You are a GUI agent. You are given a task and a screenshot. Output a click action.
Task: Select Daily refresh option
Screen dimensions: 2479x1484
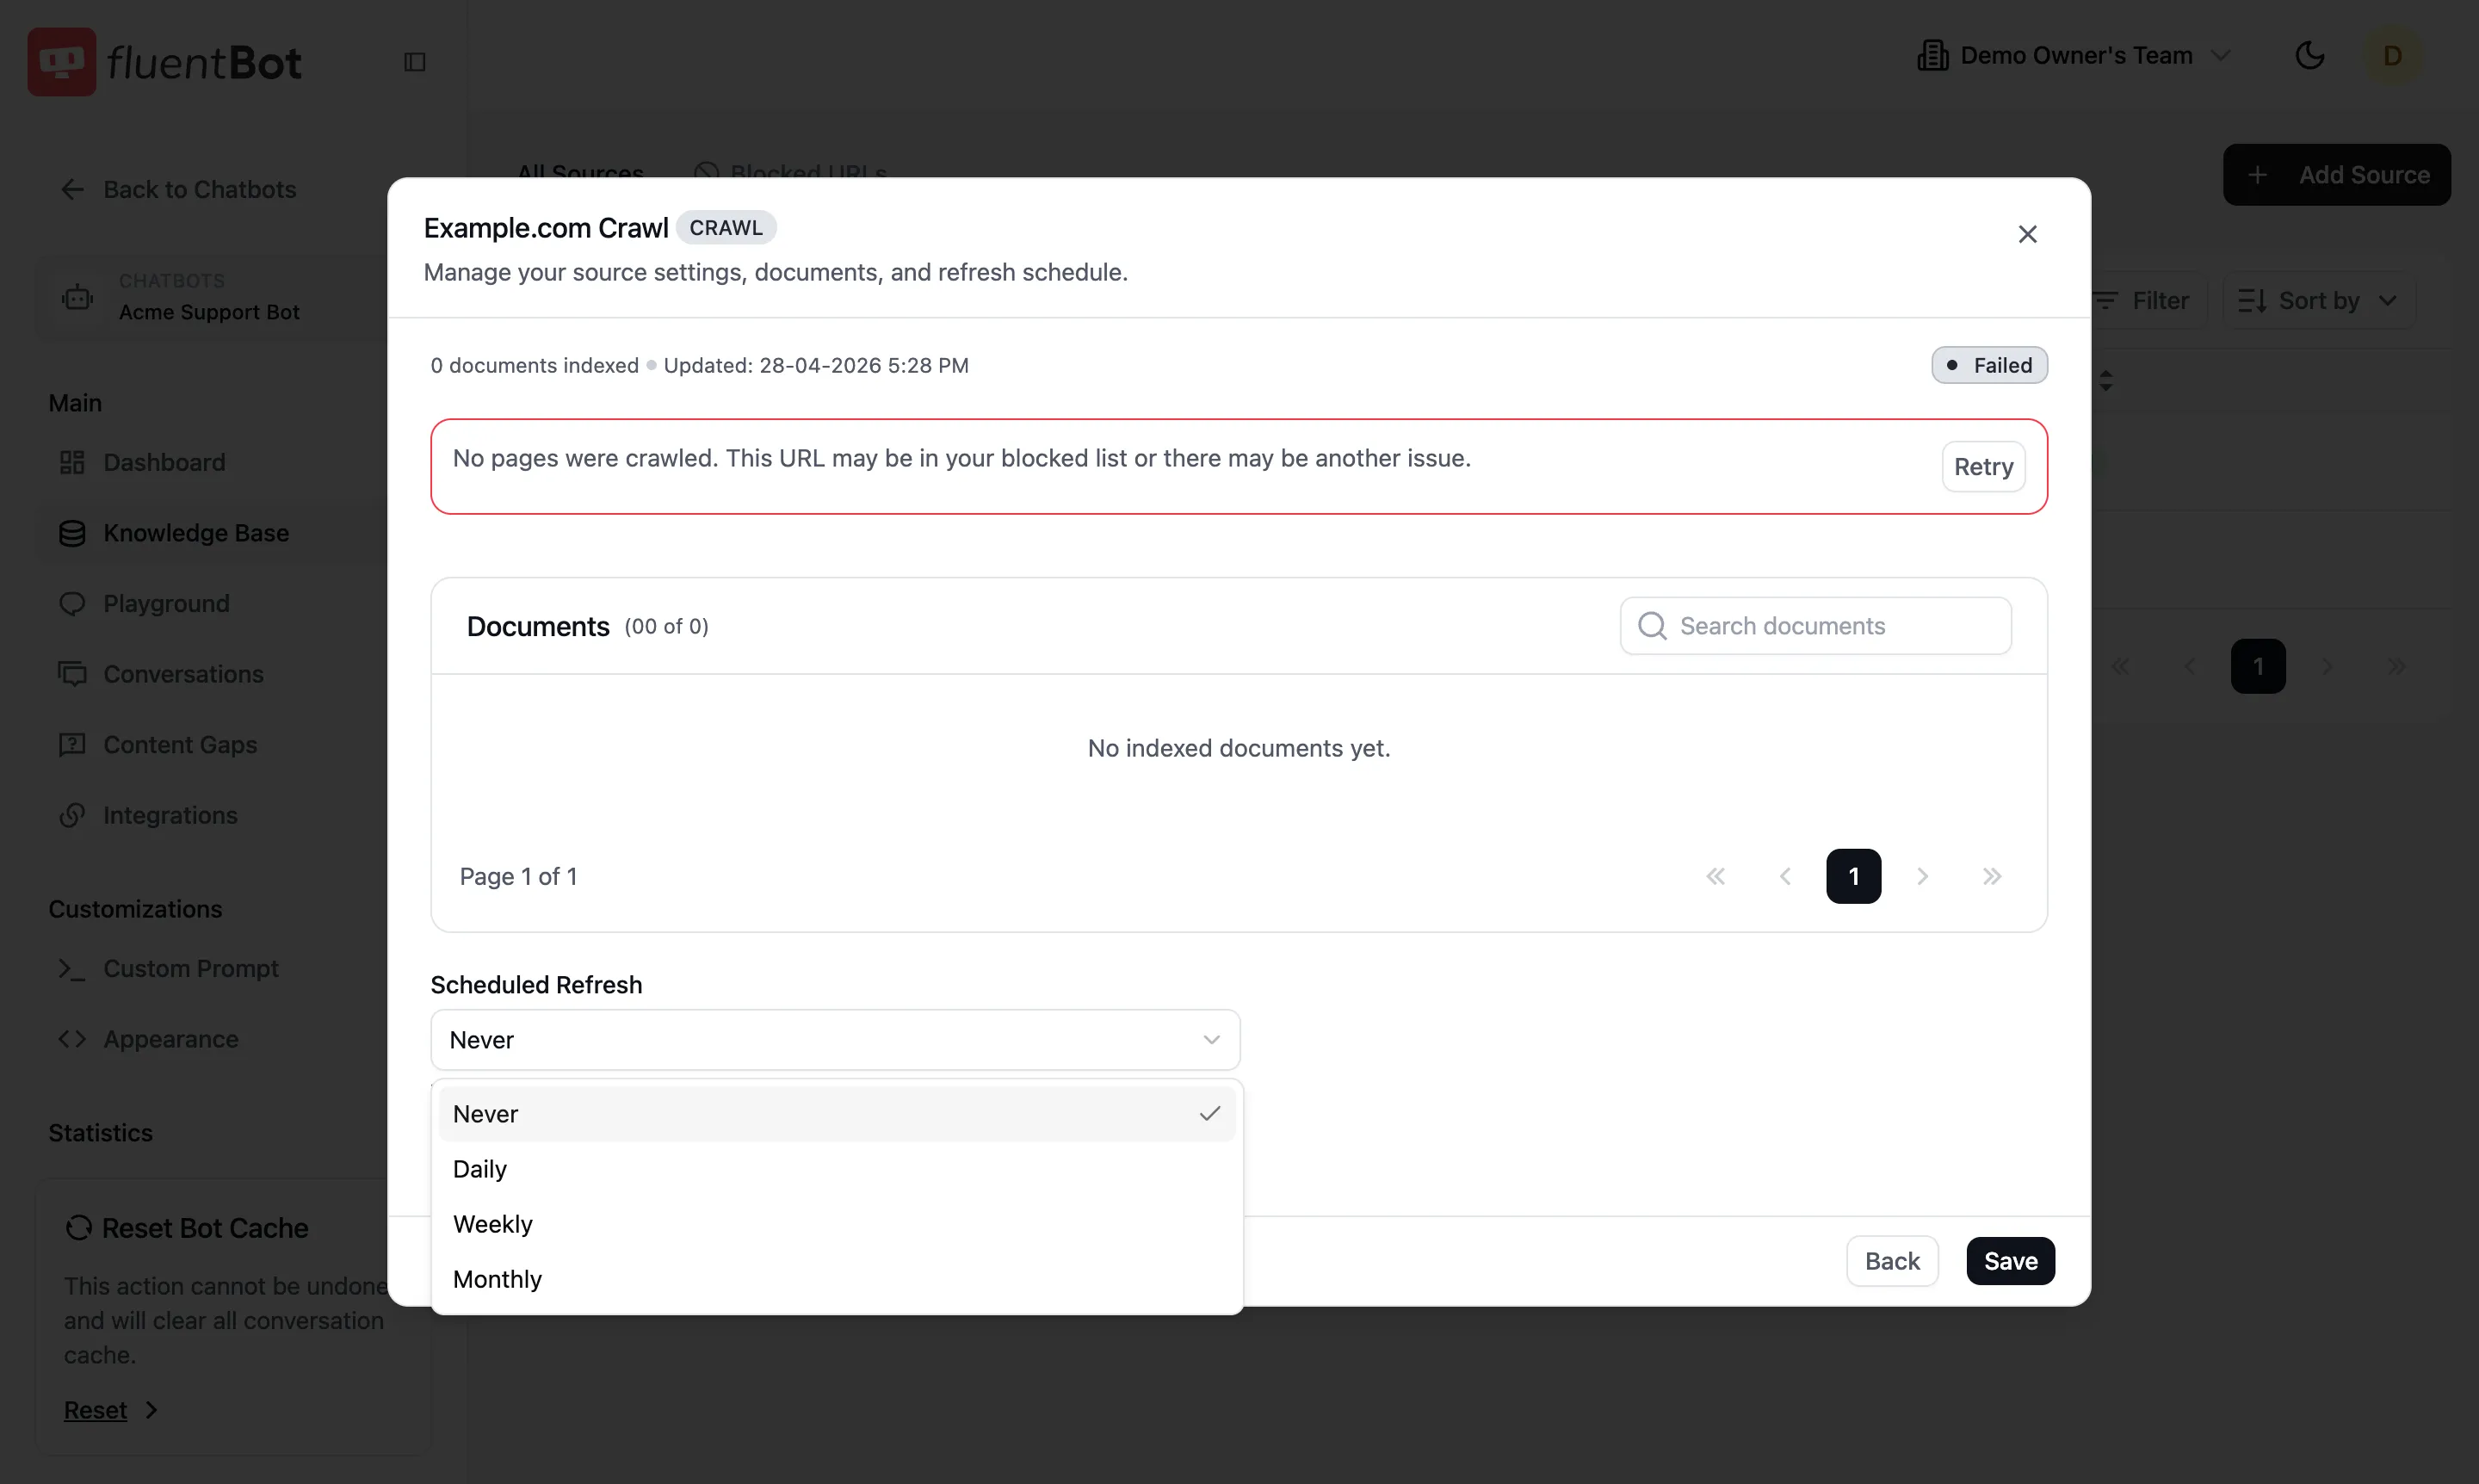(837, 1169)
